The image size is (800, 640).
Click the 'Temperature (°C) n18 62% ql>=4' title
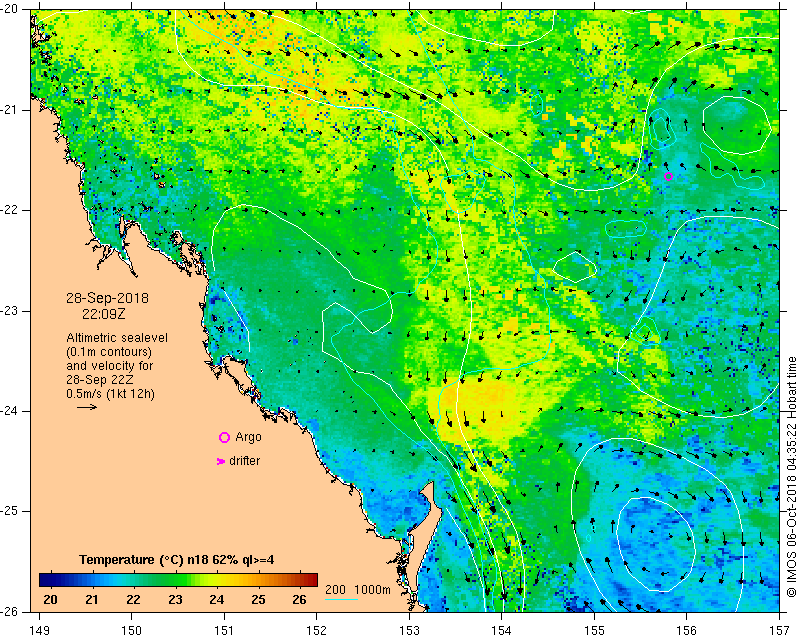(177, 560)
